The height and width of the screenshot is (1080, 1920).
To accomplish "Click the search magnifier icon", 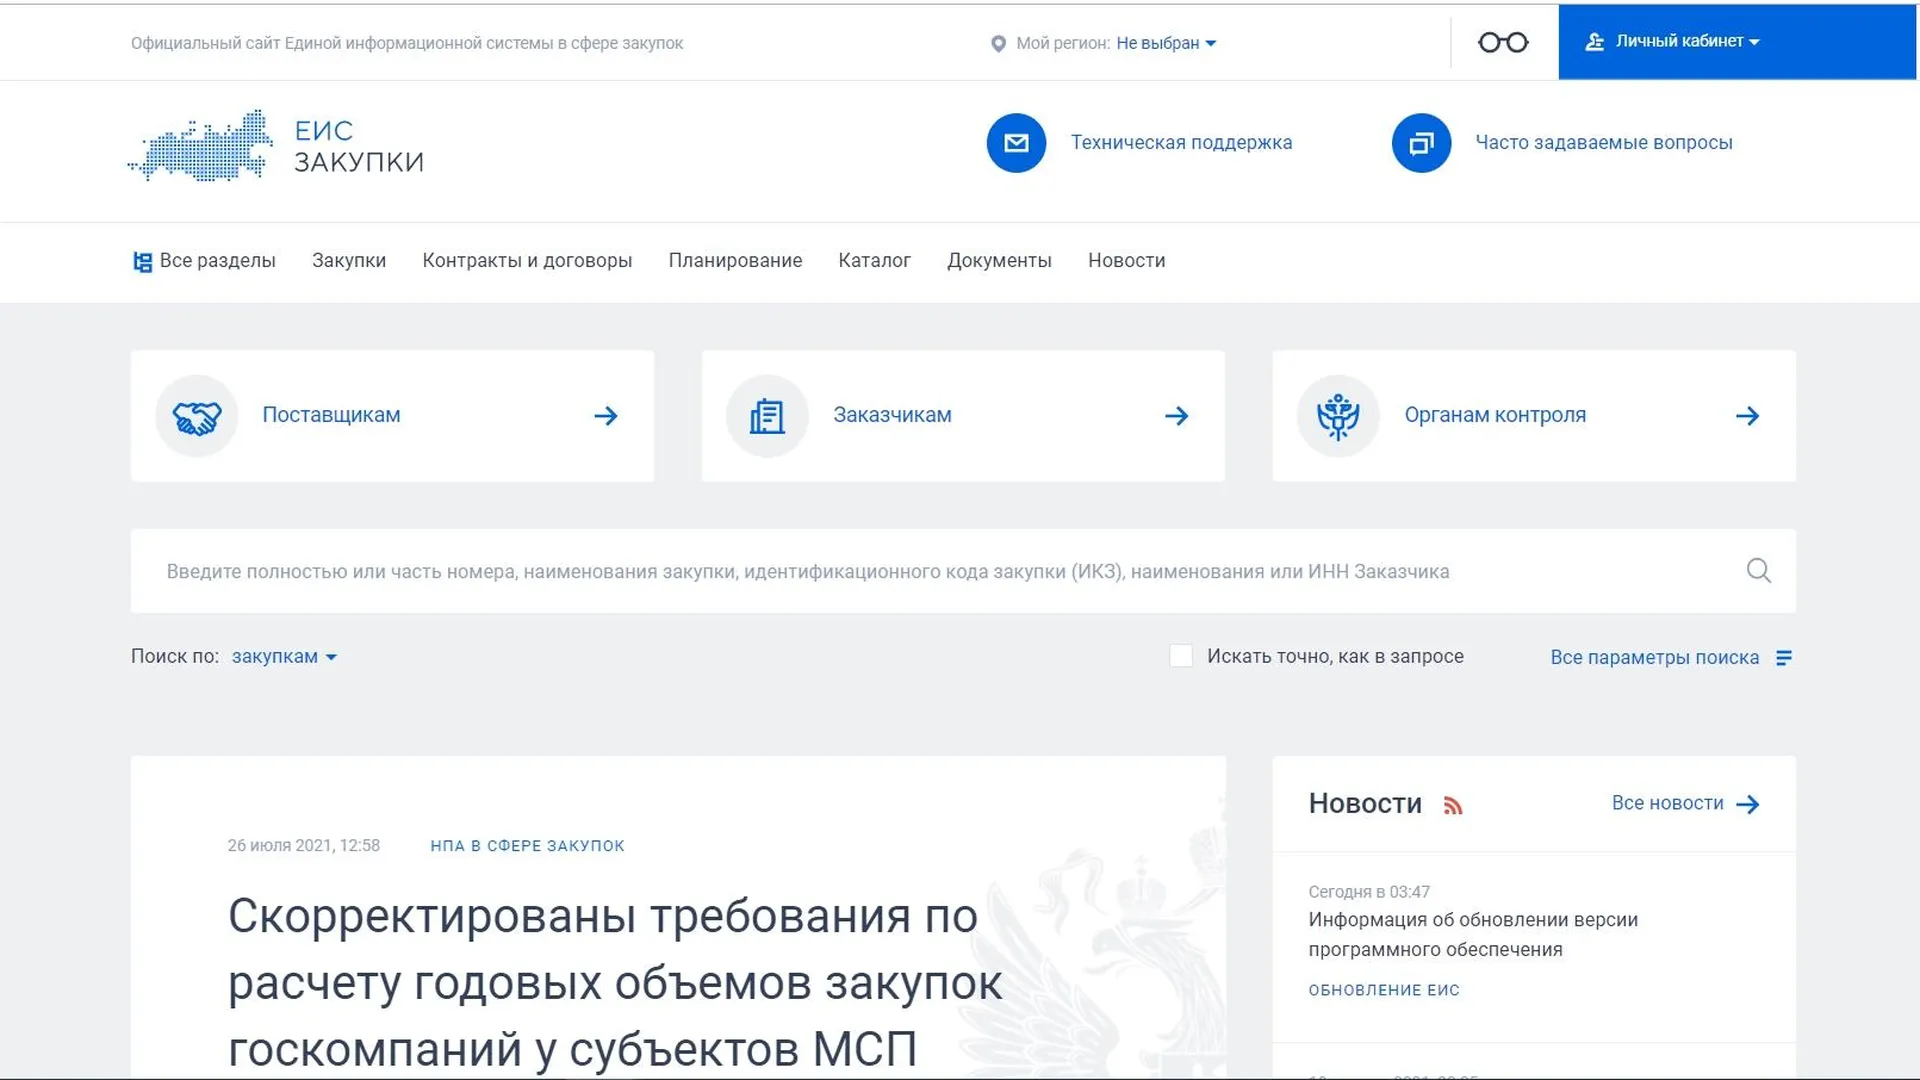I will (1759, 571).
